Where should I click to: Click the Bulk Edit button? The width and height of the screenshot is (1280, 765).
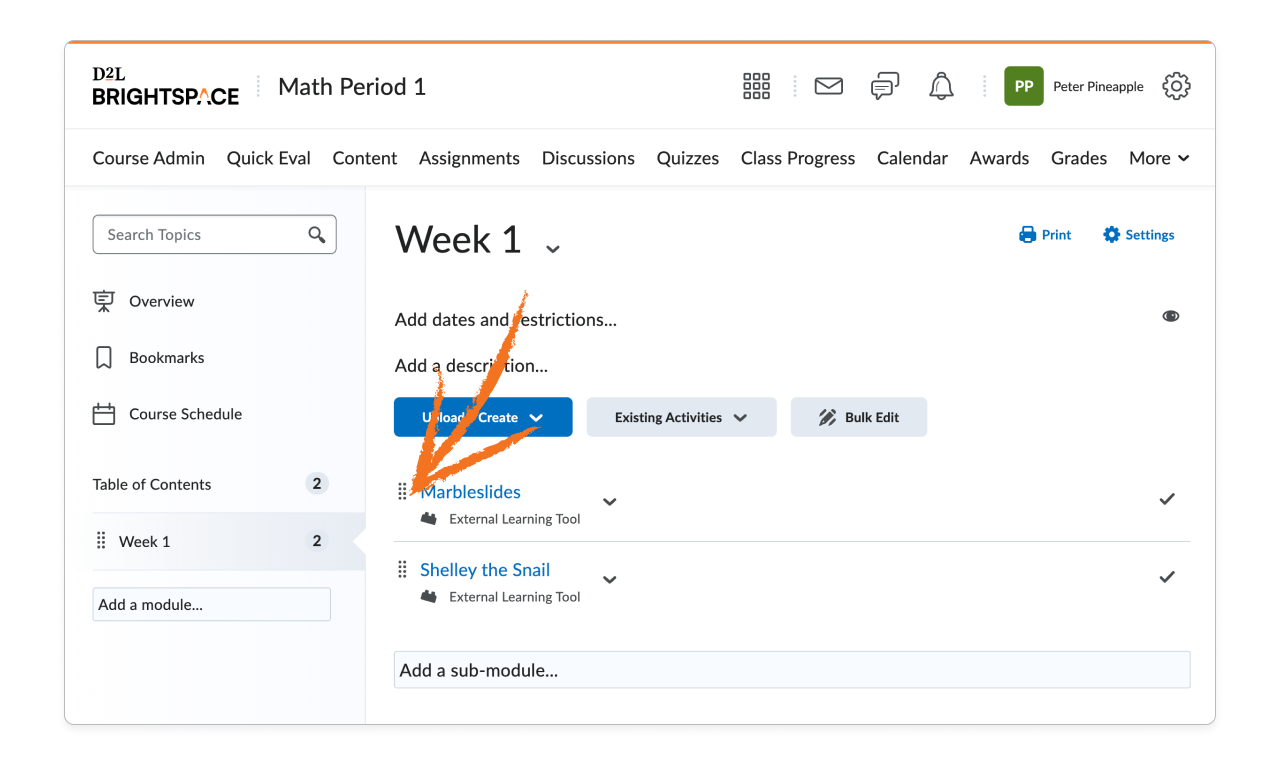tap(858, 416)
